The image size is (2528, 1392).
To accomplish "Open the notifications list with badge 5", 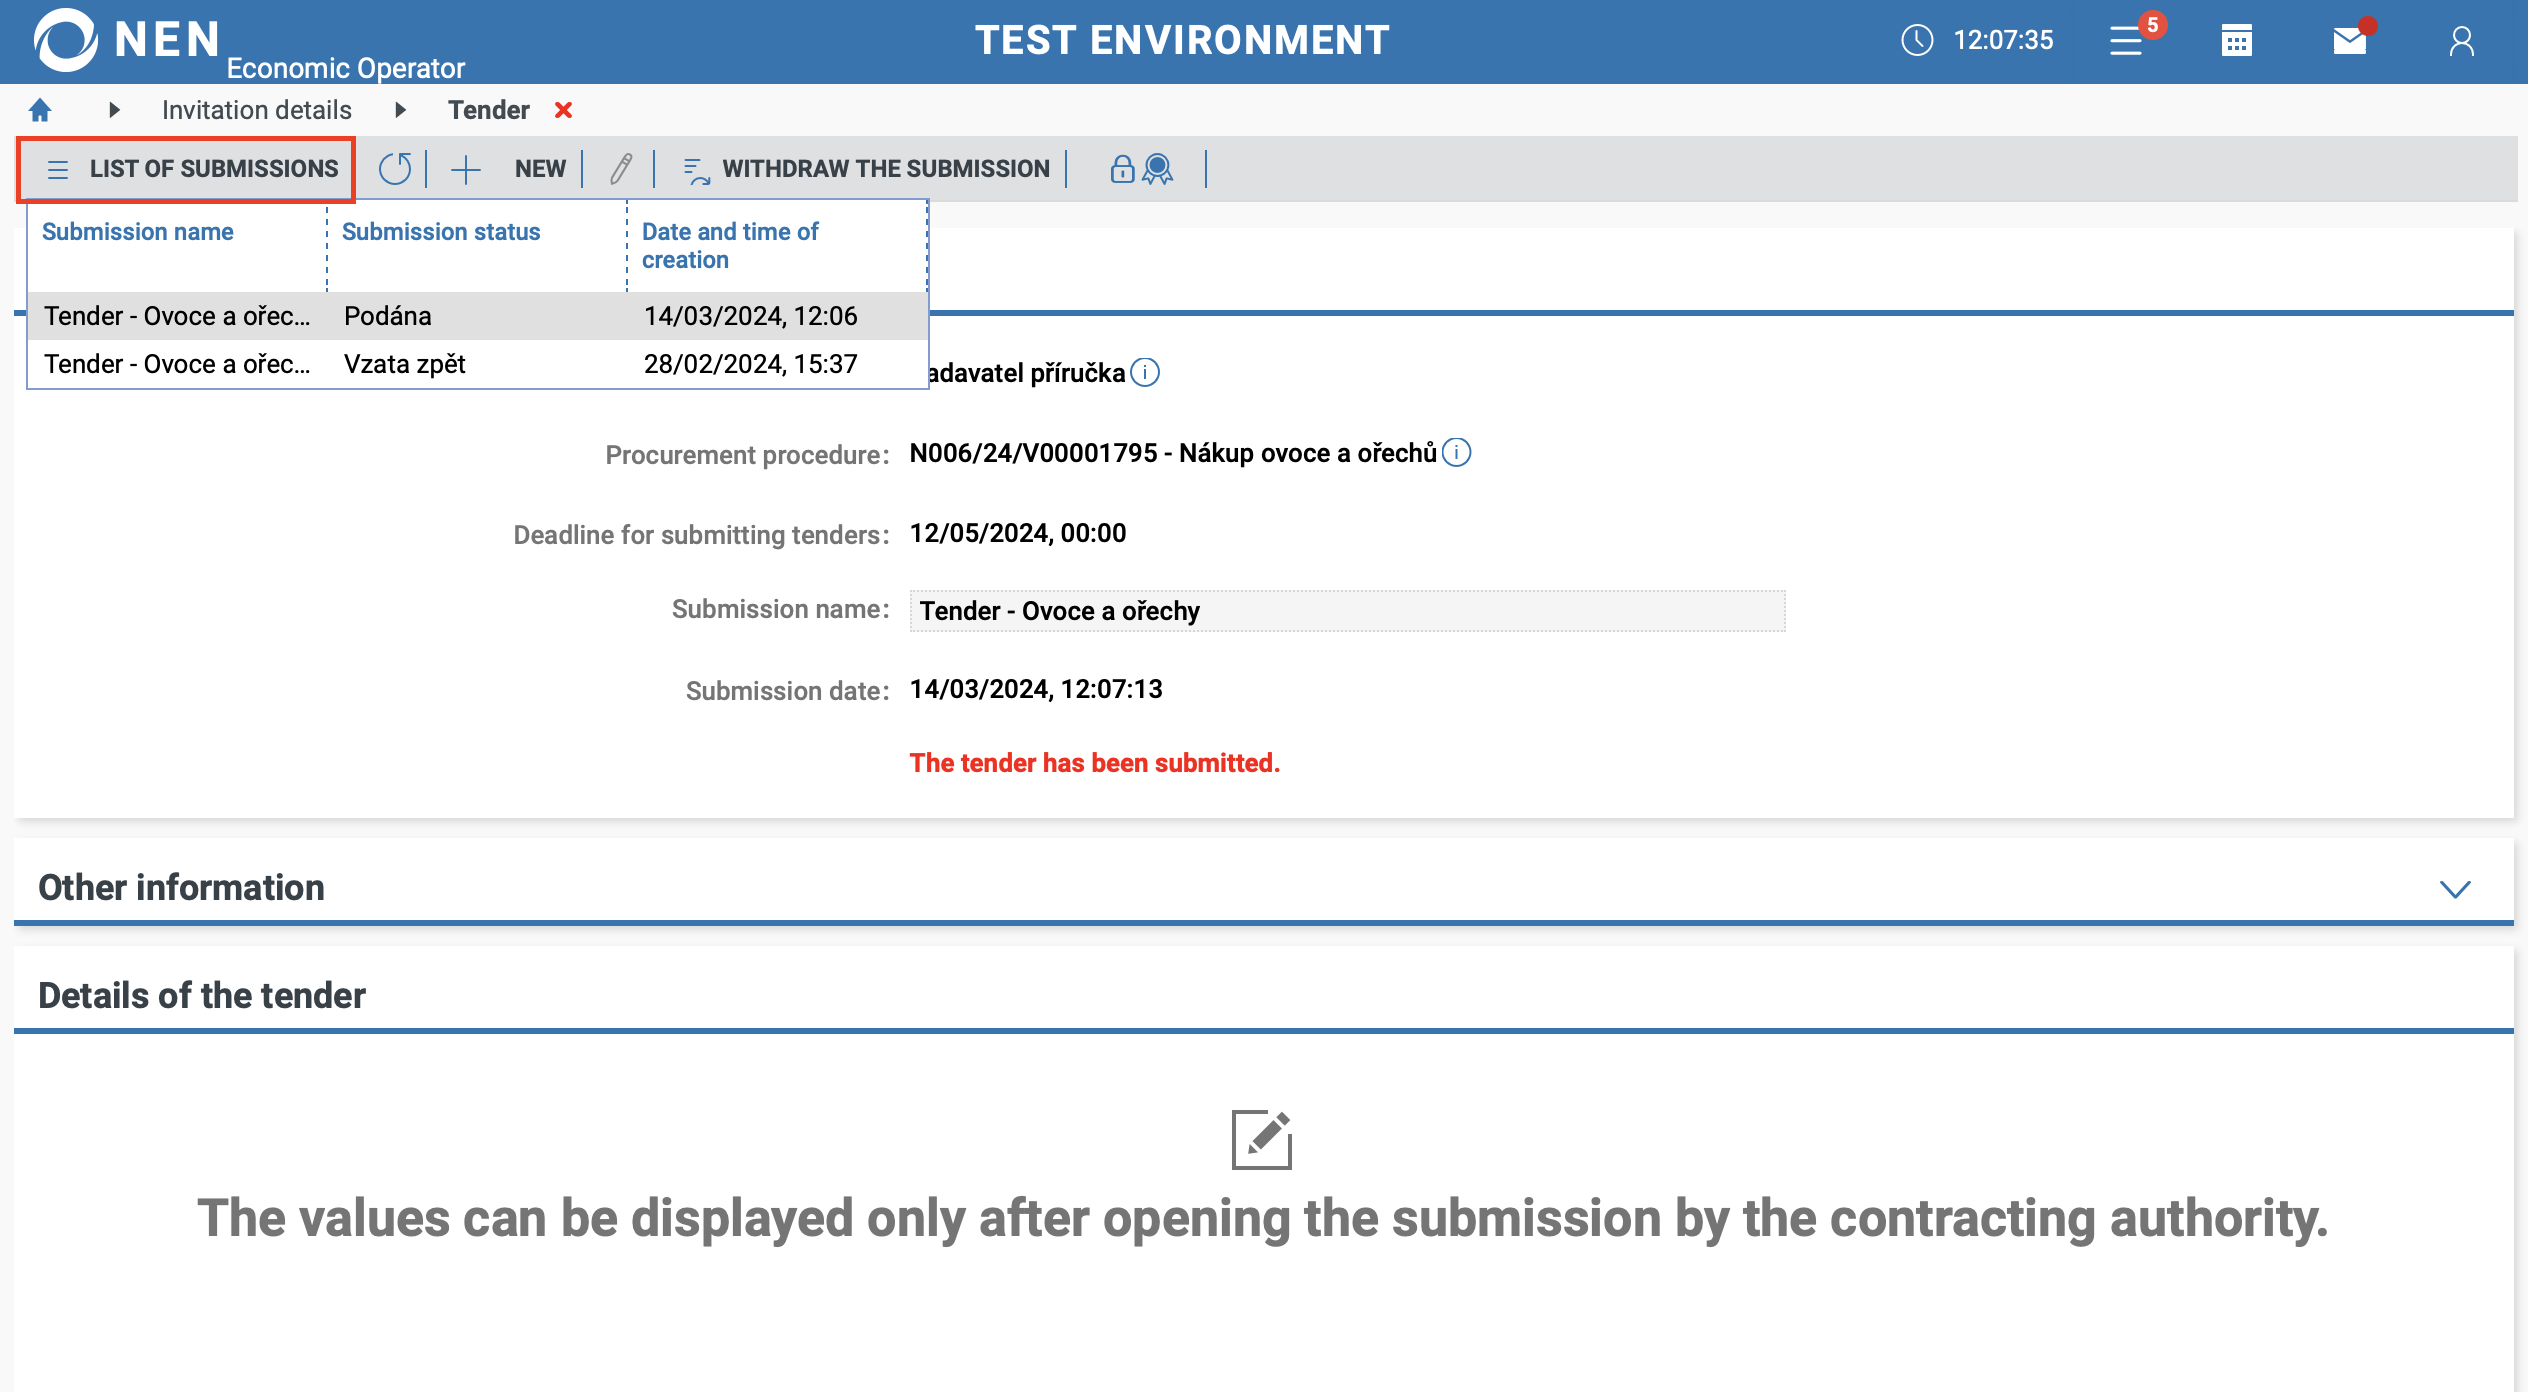I will (x=2128, y=41).
